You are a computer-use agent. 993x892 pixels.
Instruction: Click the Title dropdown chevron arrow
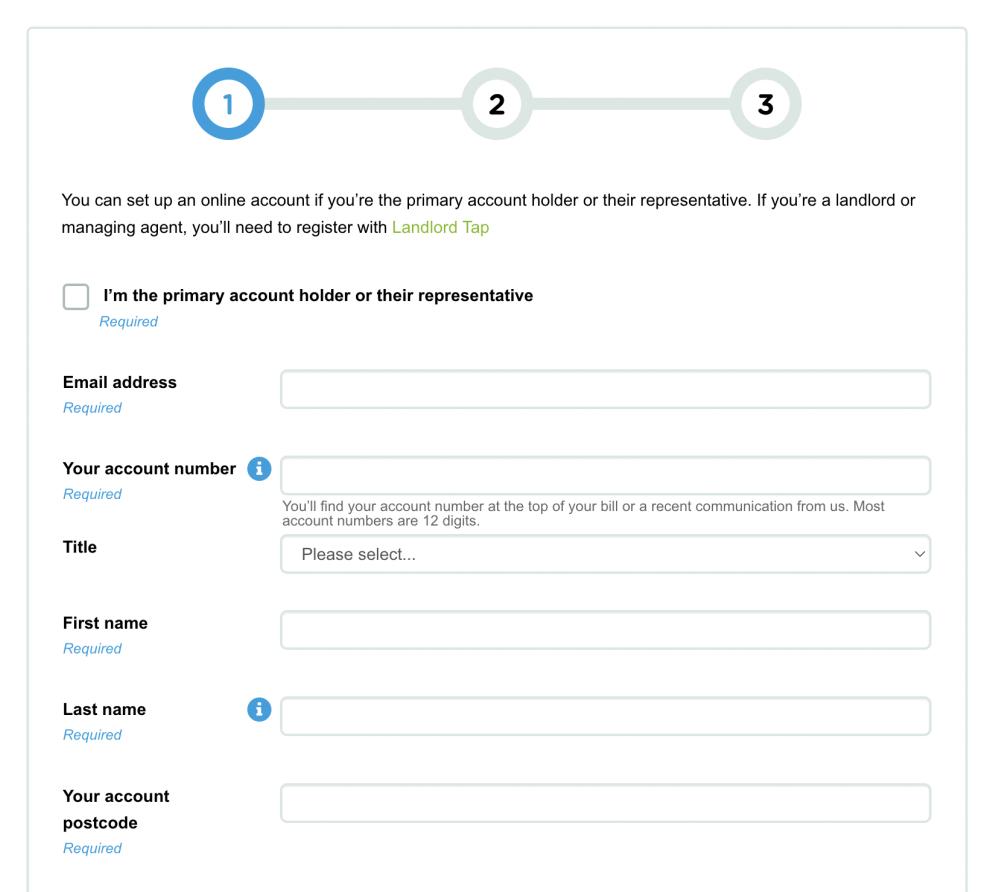920,554
